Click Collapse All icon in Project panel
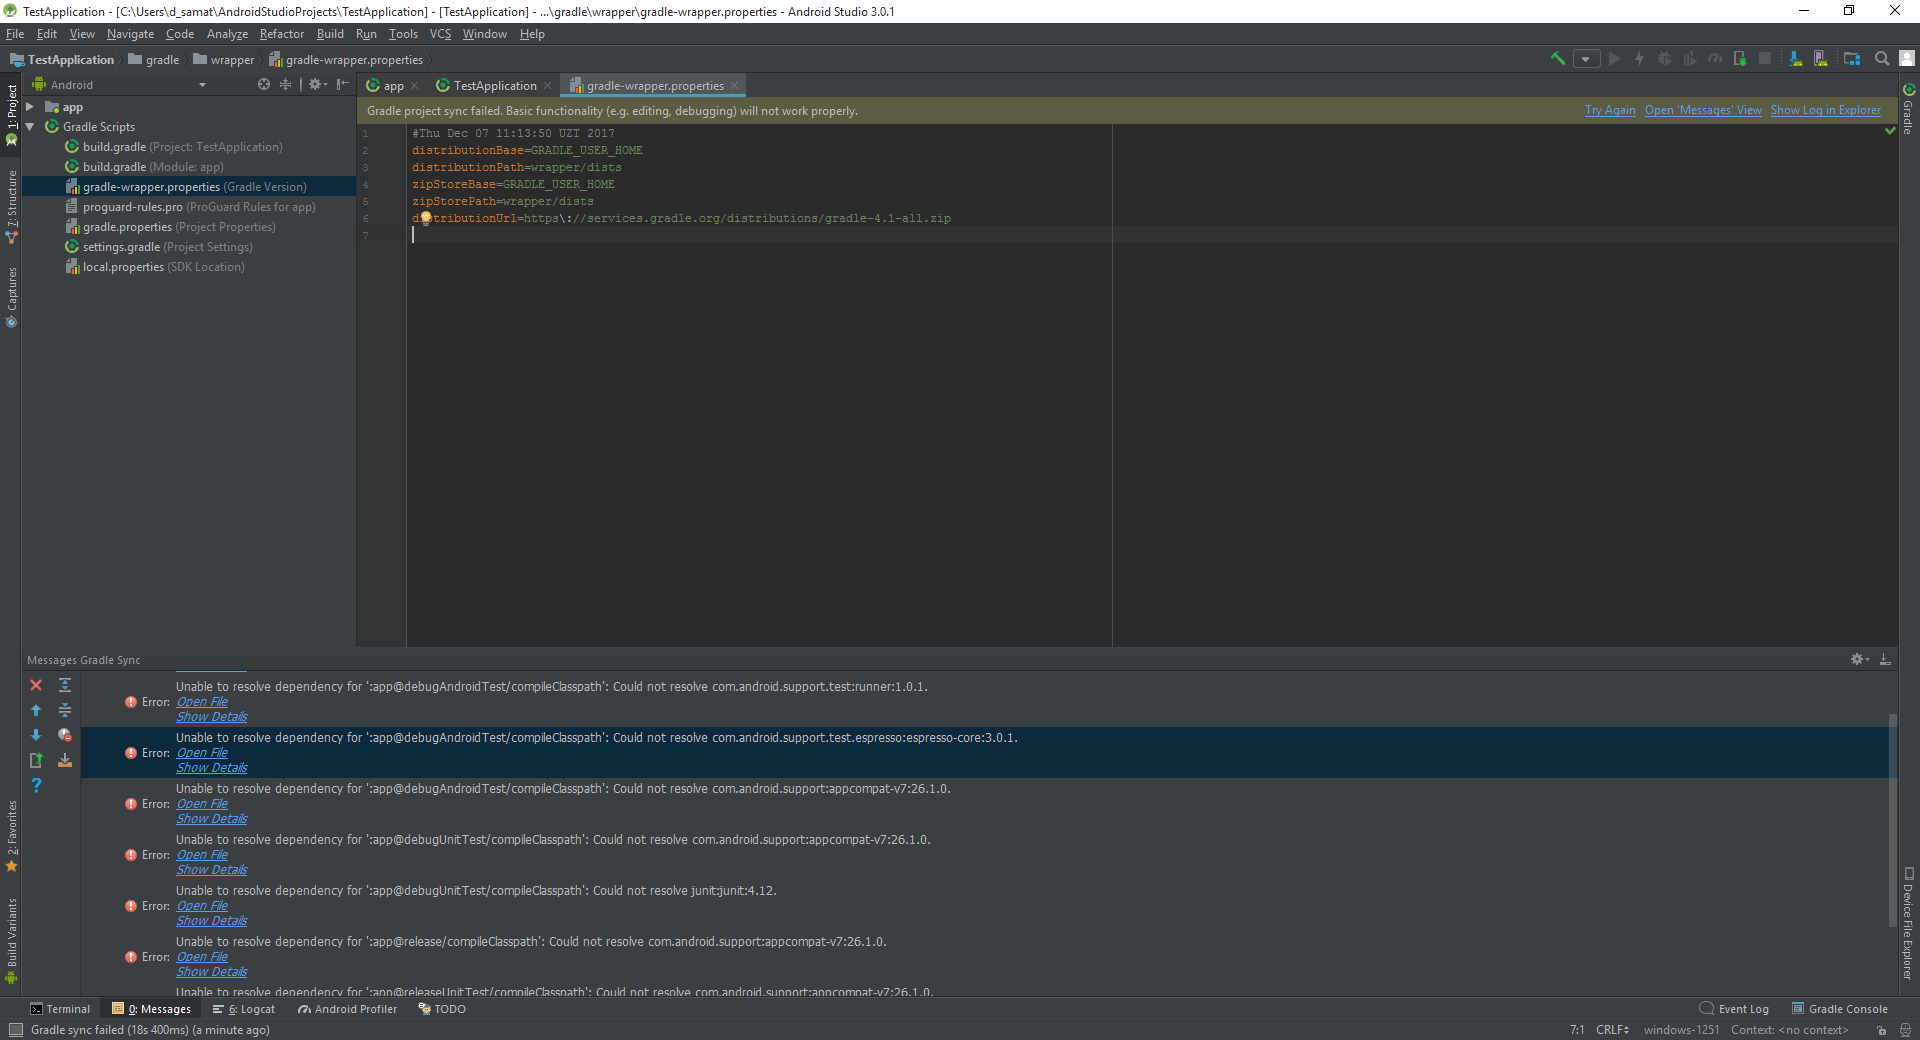Screen dimensions: 1920x1040 pyautogui.click(x=286, y=85)
